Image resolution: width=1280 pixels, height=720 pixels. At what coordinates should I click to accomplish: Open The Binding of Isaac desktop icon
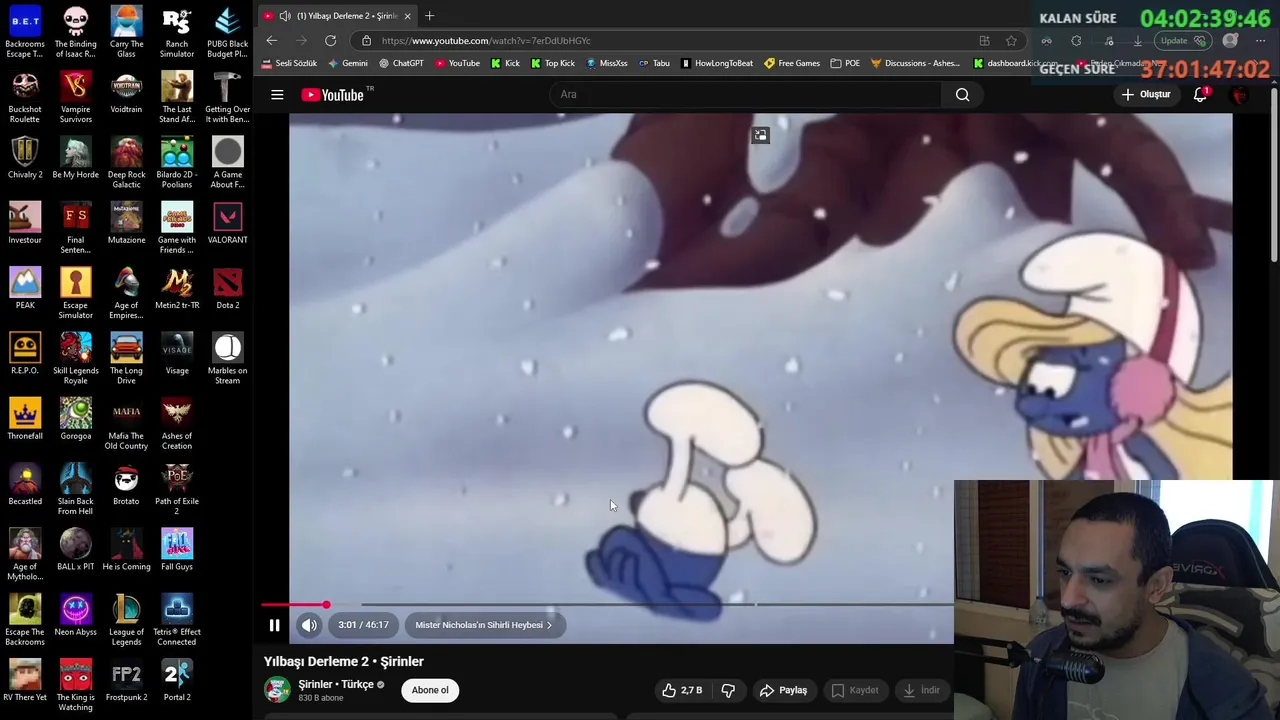[75, 33]
